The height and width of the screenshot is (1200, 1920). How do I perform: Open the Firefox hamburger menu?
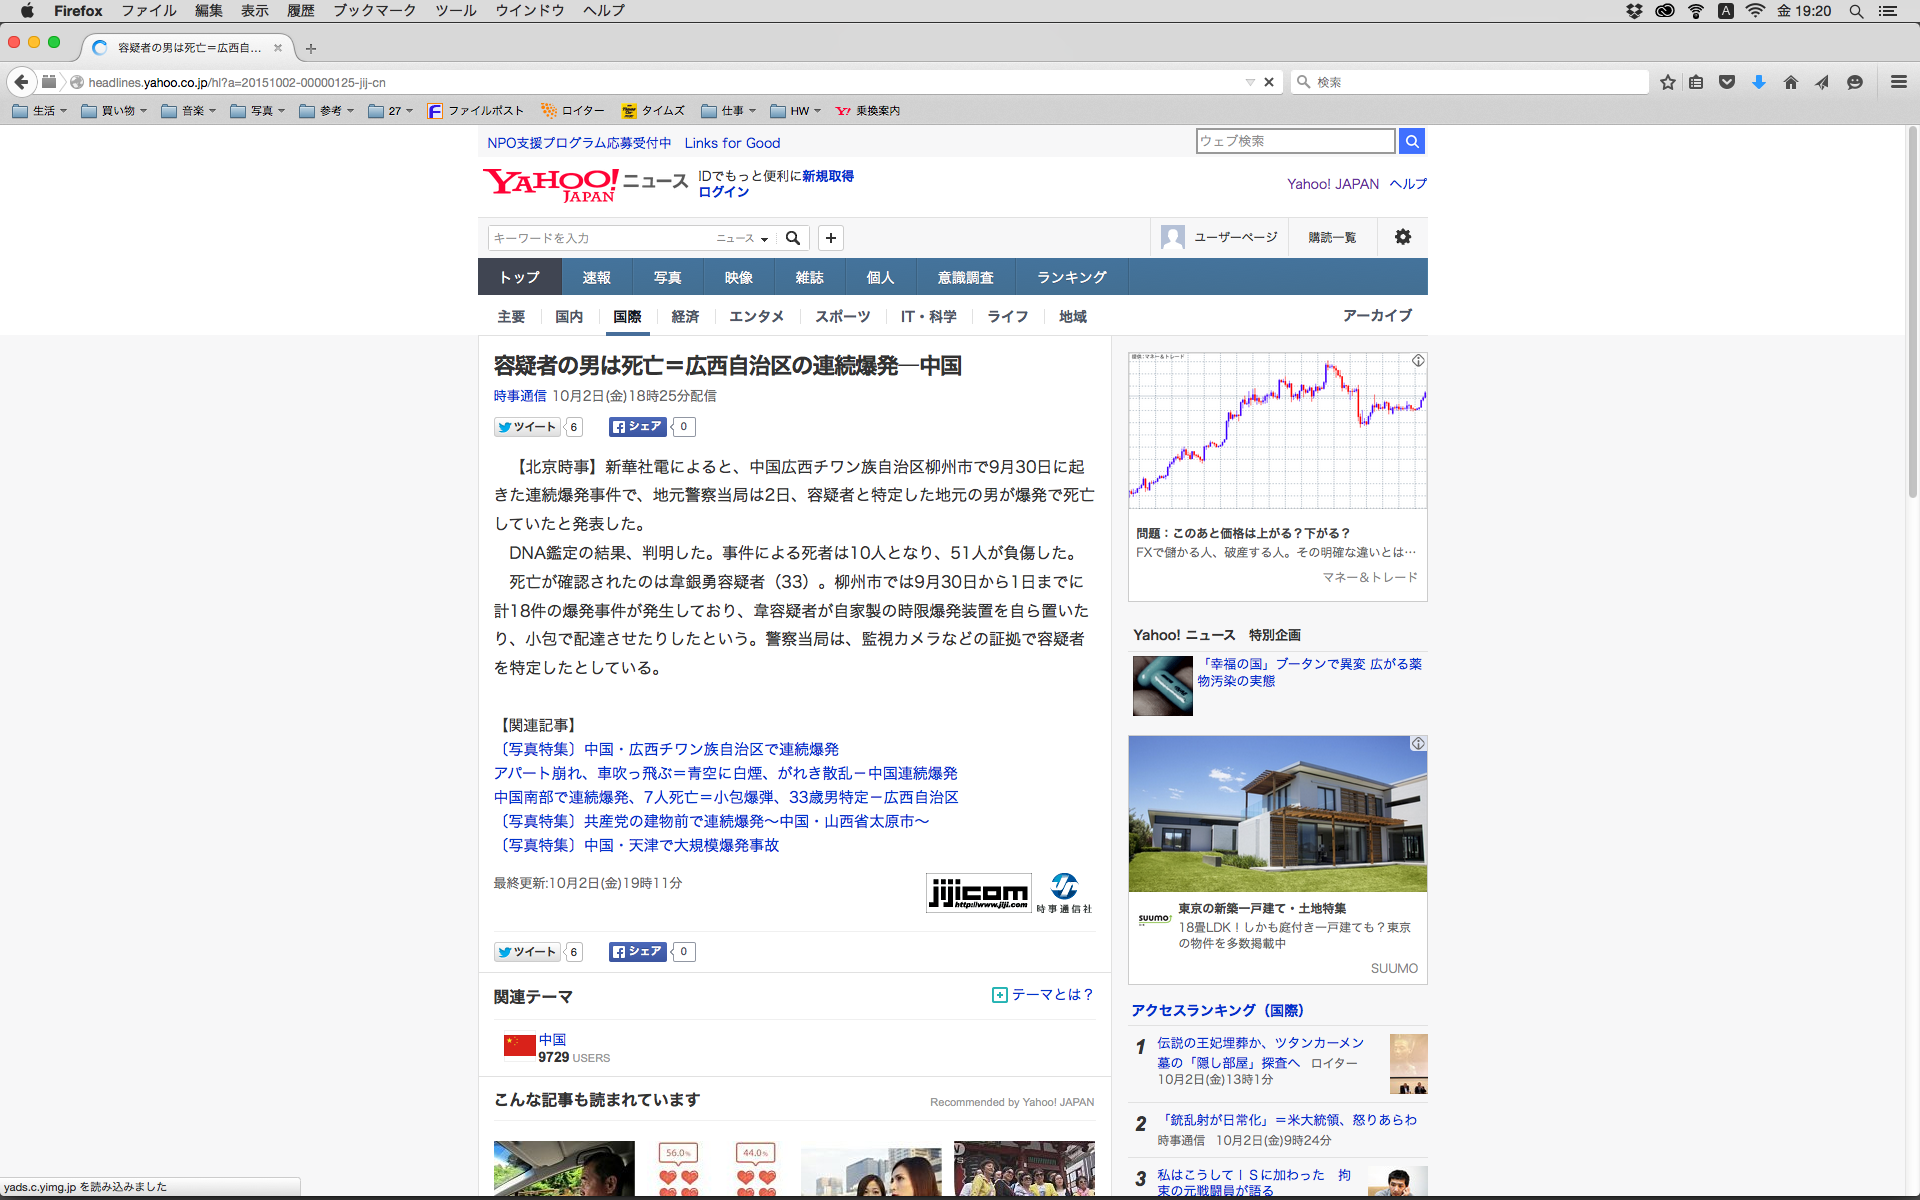[1898, 82]
